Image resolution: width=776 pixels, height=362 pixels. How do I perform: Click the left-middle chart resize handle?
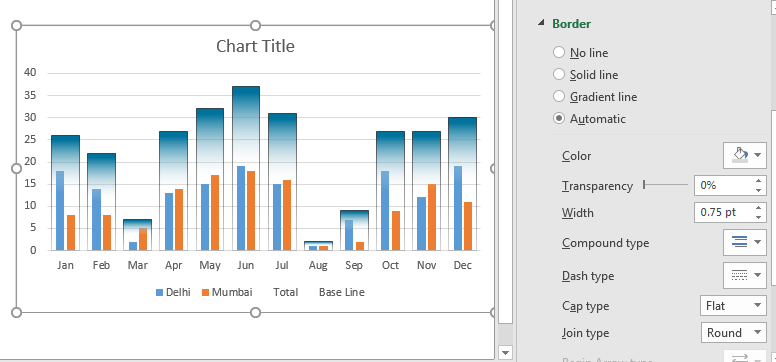pyautogui.click(x=16, y=169)
